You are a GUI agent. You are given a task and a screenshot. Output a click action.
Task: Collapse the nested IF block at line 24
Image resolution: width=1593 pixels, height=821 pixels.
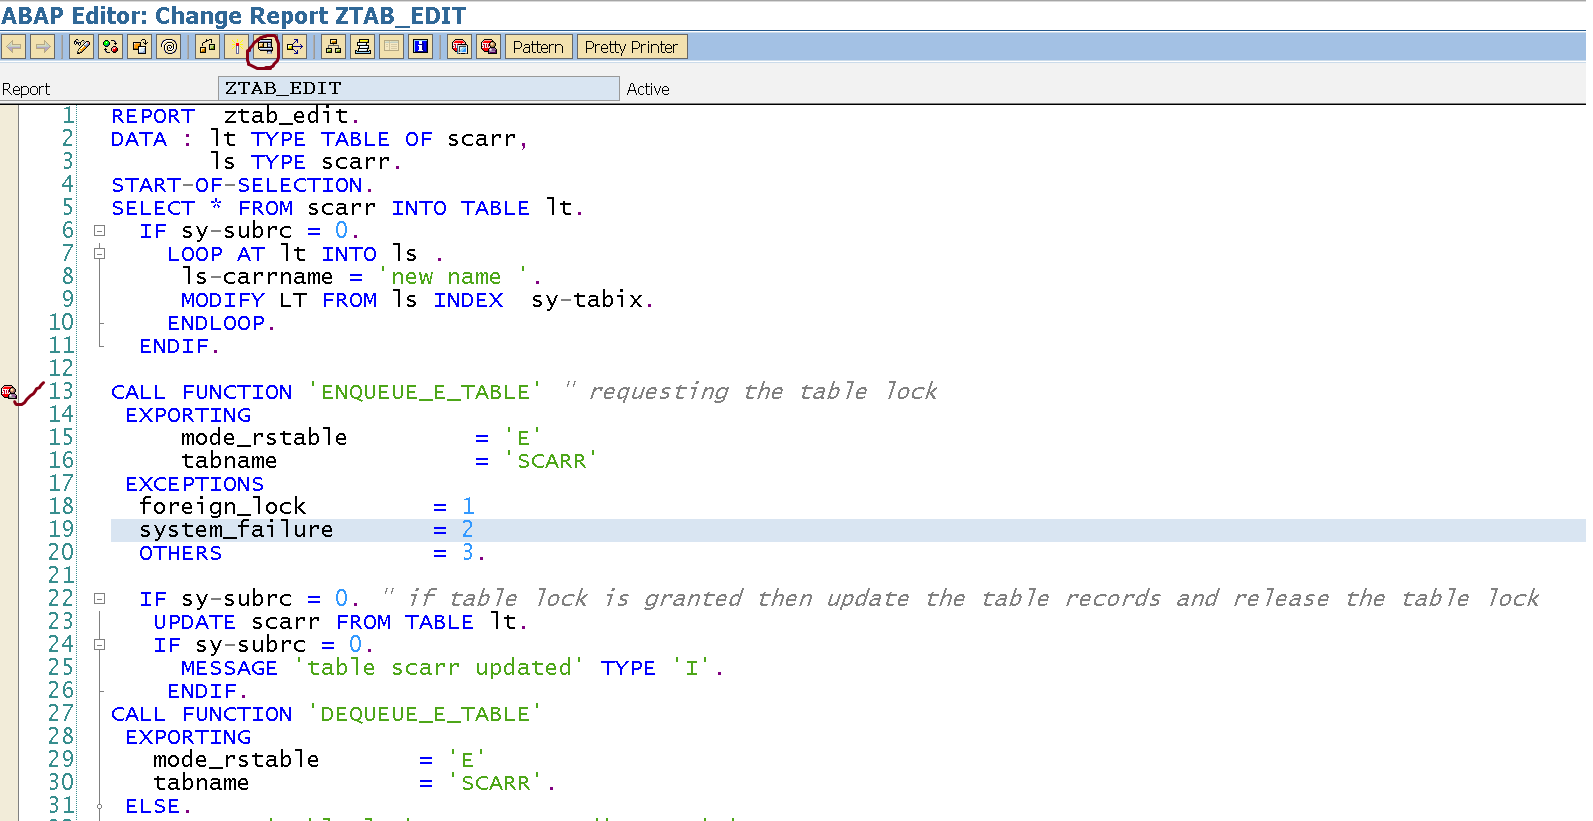tap(99, 645)
